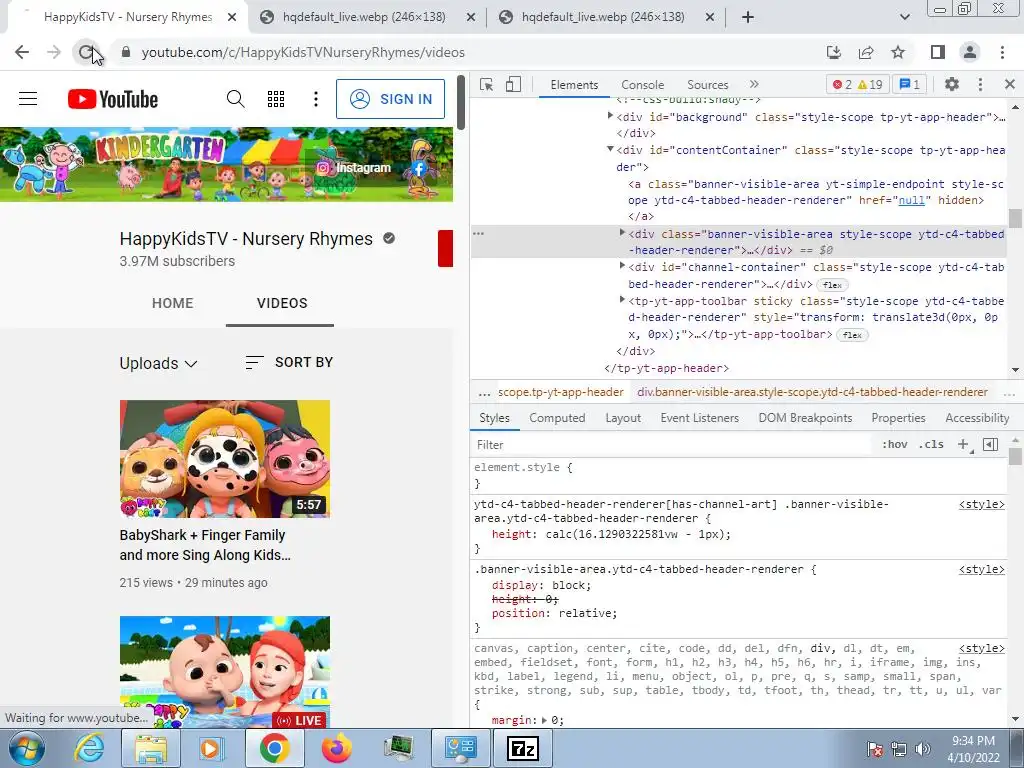
Task: Open the Chrome profile avatar
Action: [970, 52]
